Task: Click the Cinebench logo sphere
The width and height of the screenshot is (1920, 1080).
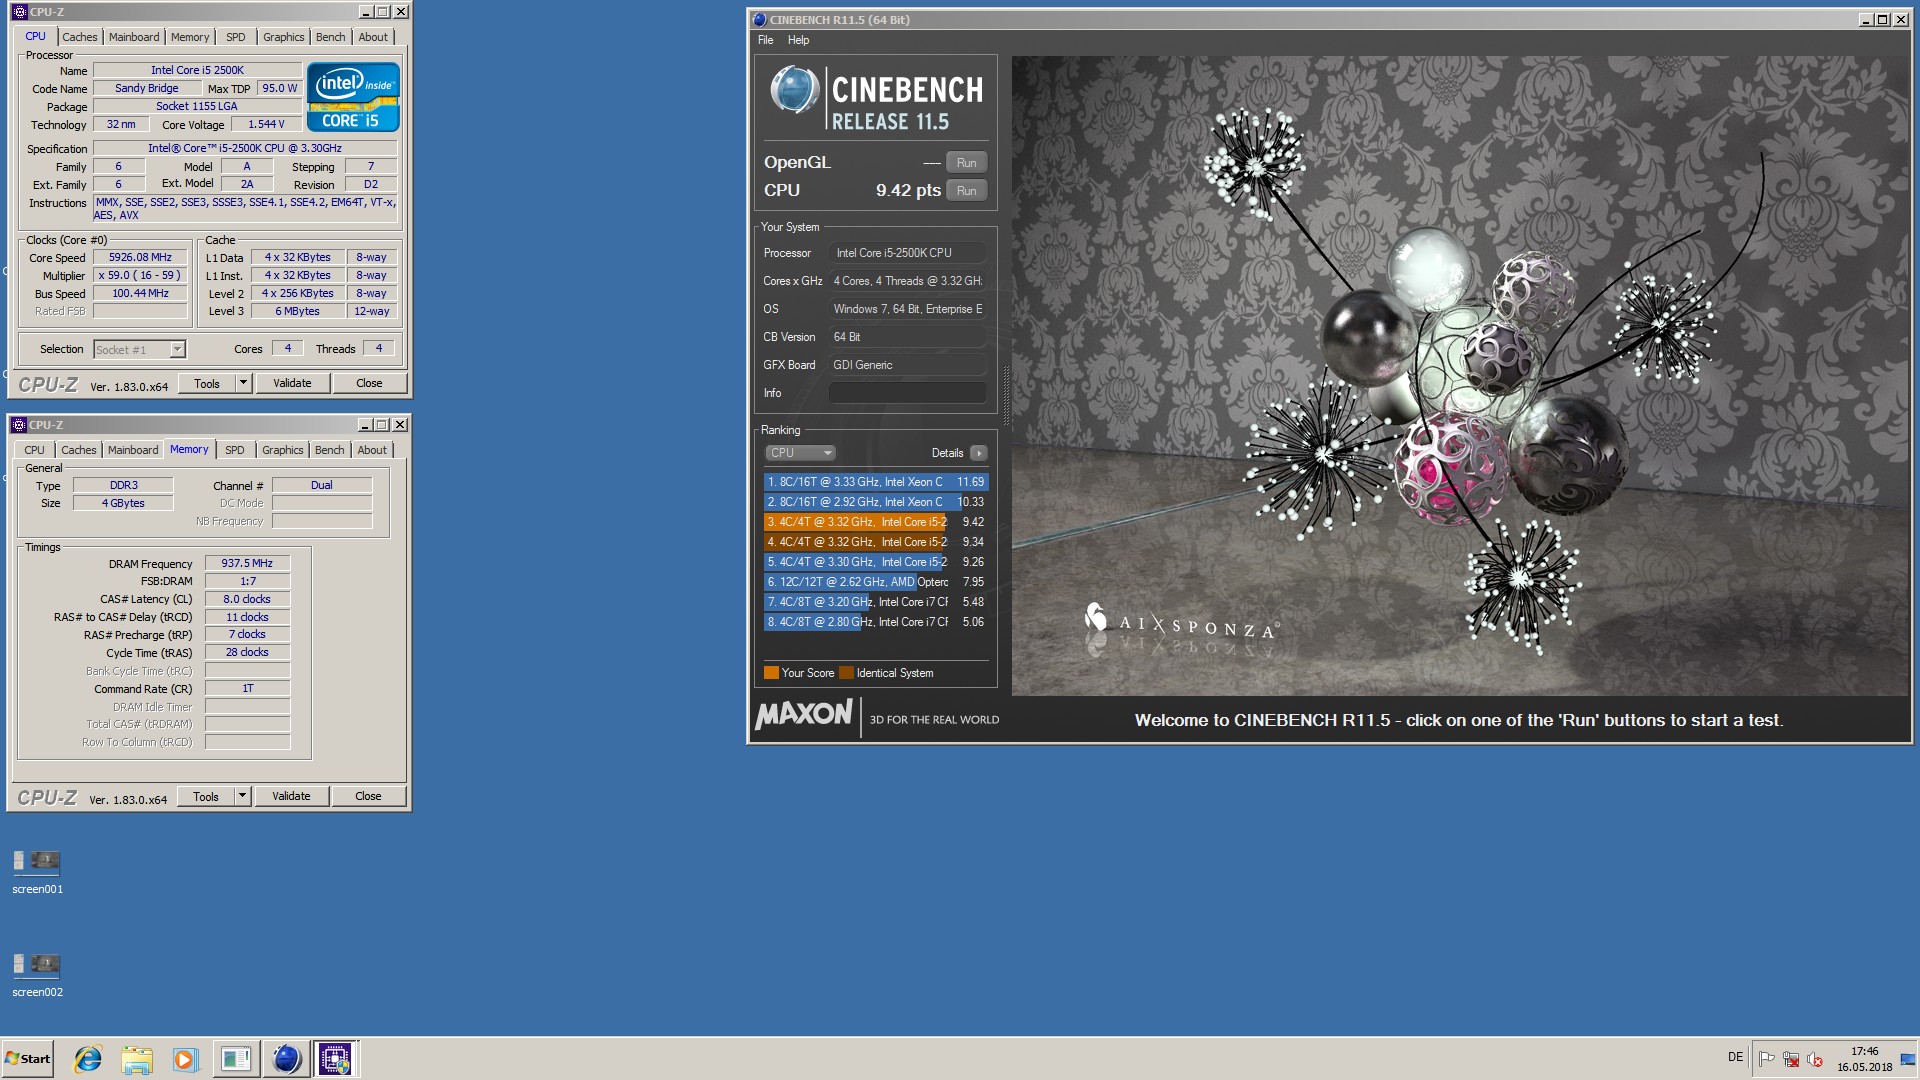Action: click(x=794, y=91)
